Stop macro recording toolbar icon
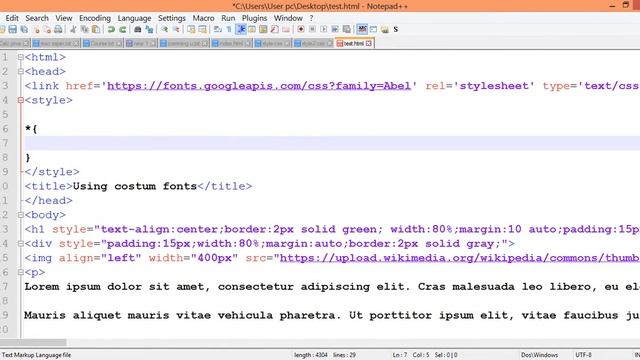The width and height of the screenshot is (640, 360). [312, 29]
